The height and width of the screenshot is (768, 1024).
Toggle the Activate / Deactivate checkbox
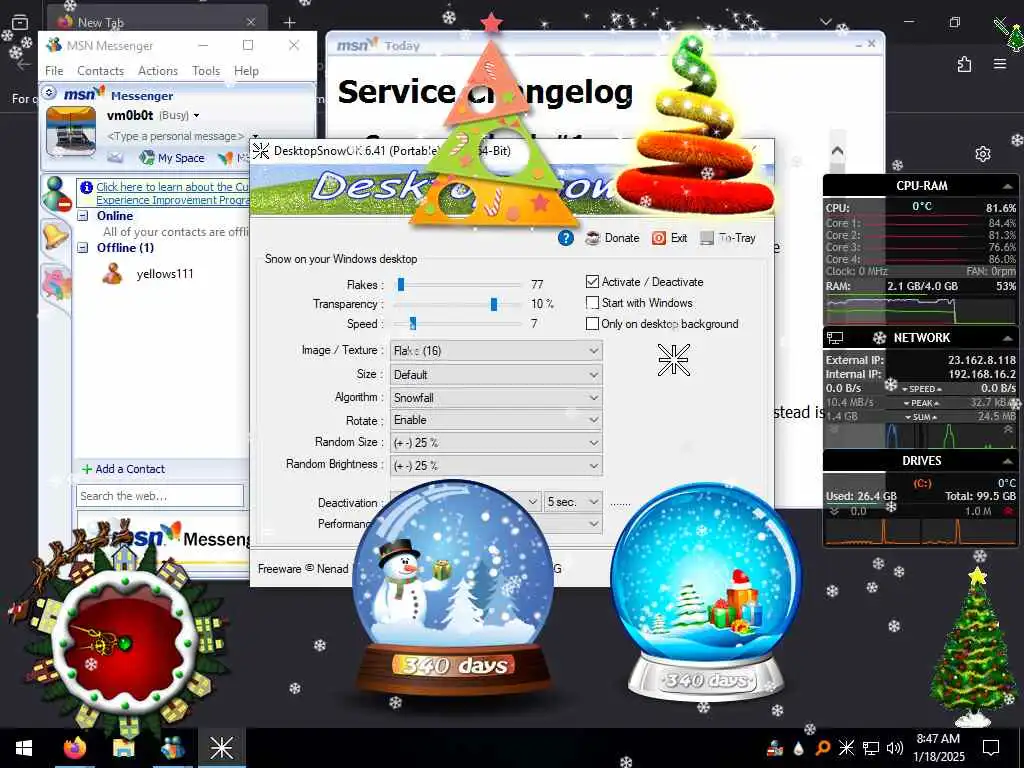[x=592, y=281]
